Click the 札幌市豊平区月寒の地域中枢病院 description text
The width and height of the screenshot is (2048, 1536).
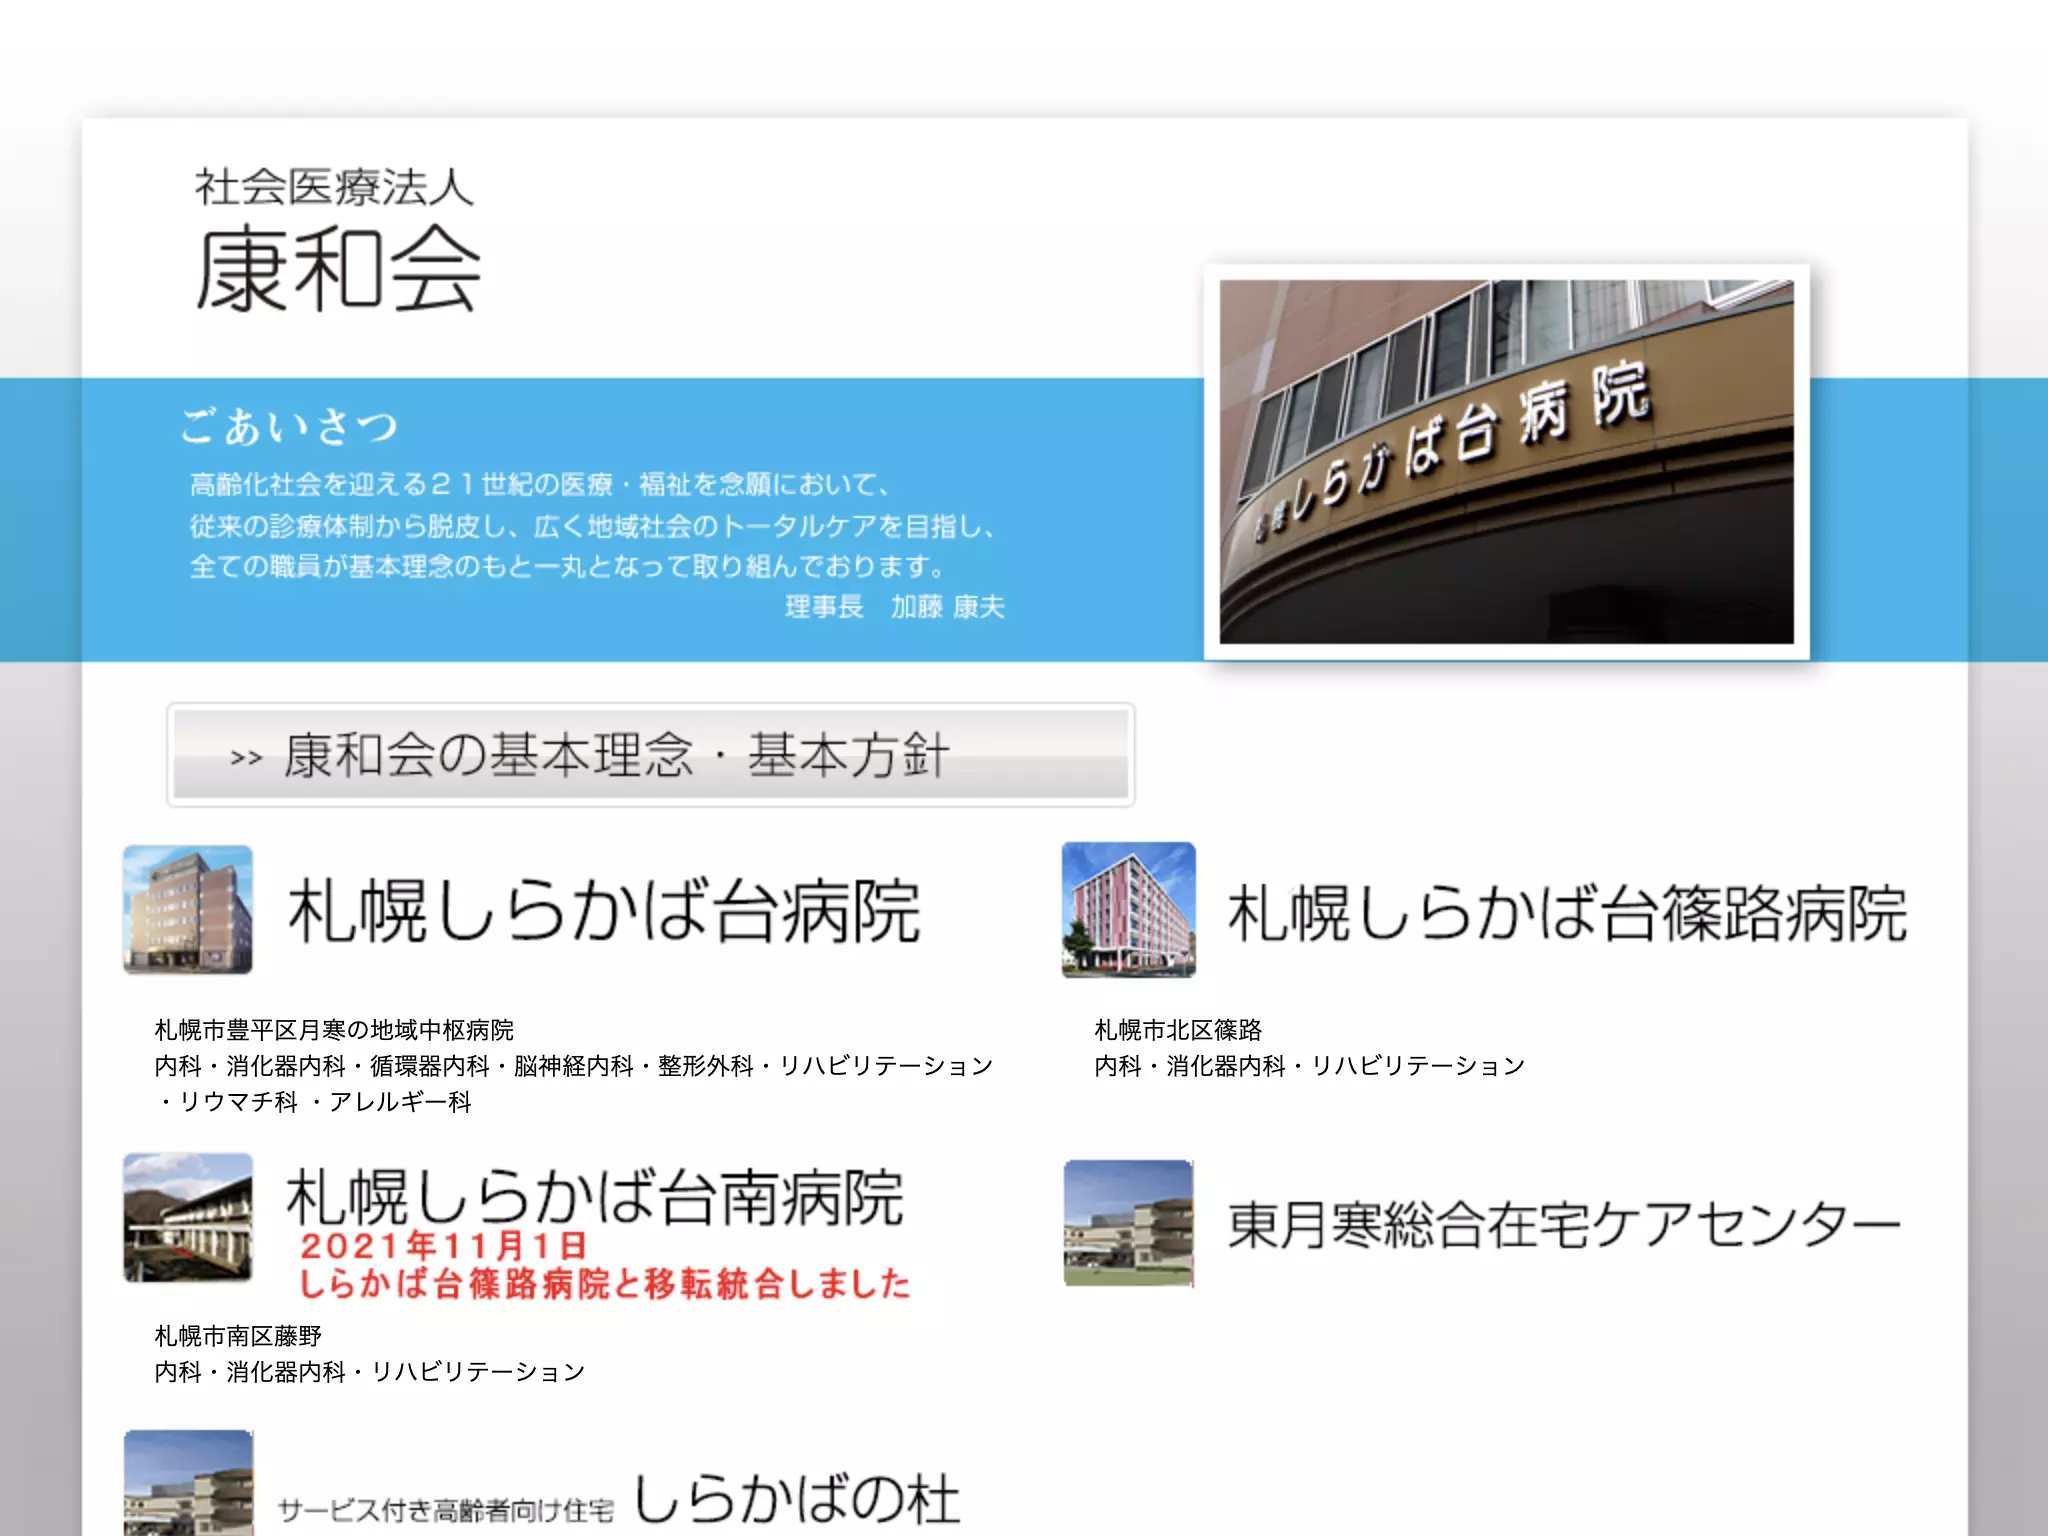334,1029
